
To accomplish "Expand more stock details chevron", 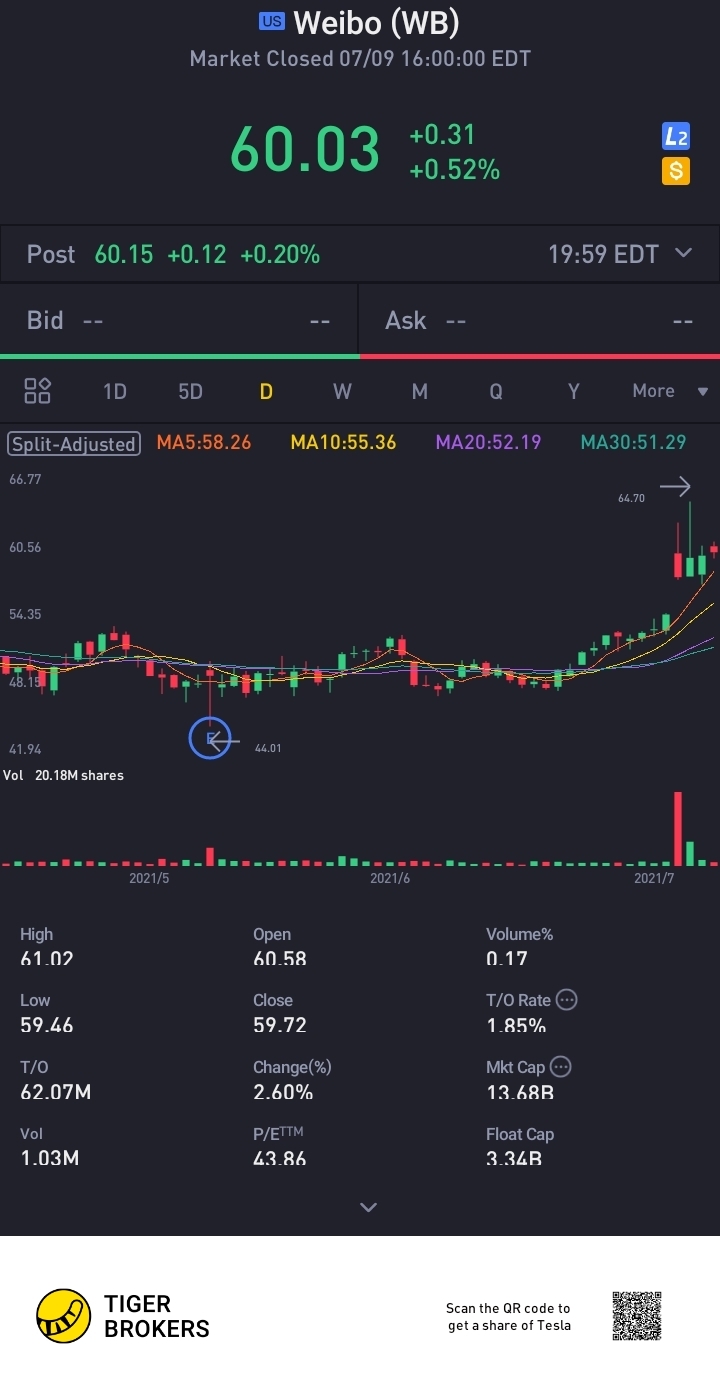I will (x=368, y=1207).
